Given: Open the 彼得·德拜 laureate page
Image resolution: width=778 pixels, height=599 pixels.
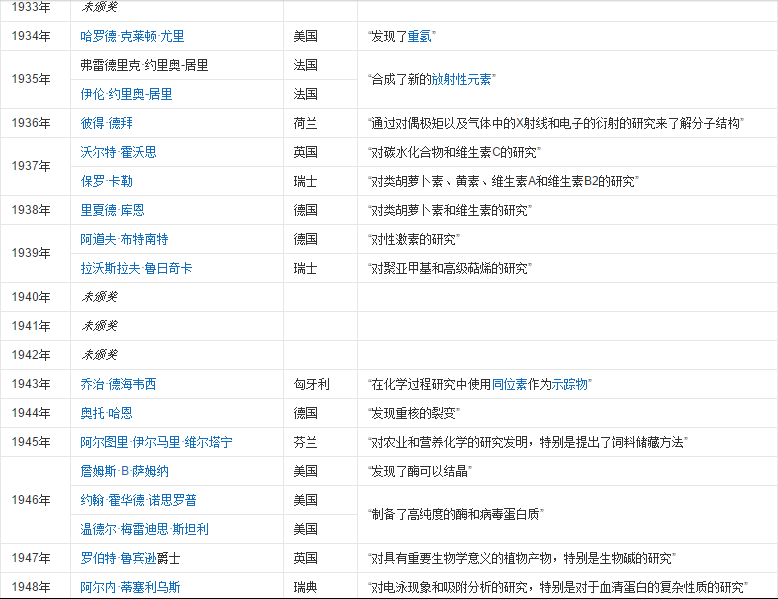Looking at the screenshot, I should point(106,123).
